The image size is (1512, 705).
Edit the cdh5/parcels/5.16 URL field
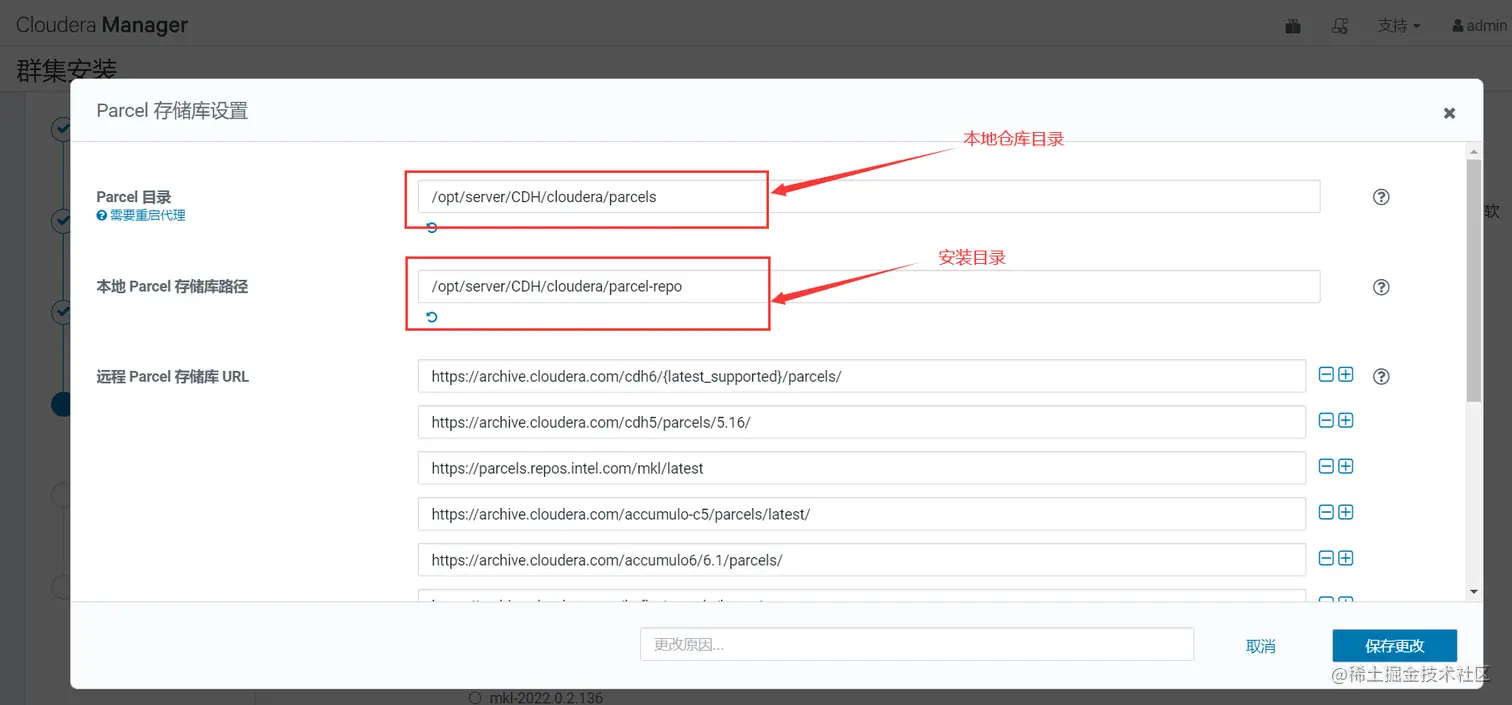[862, 422]
